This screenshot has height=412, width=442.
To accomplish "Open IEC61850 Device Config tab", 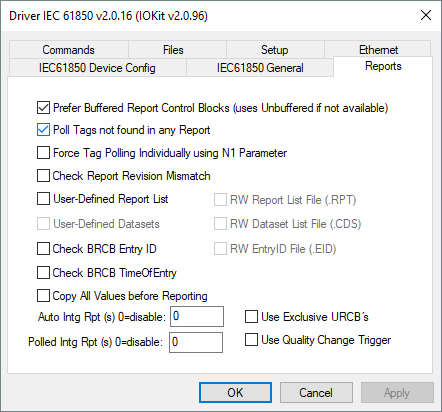I will pyautogui.click(x=97, y=68).
